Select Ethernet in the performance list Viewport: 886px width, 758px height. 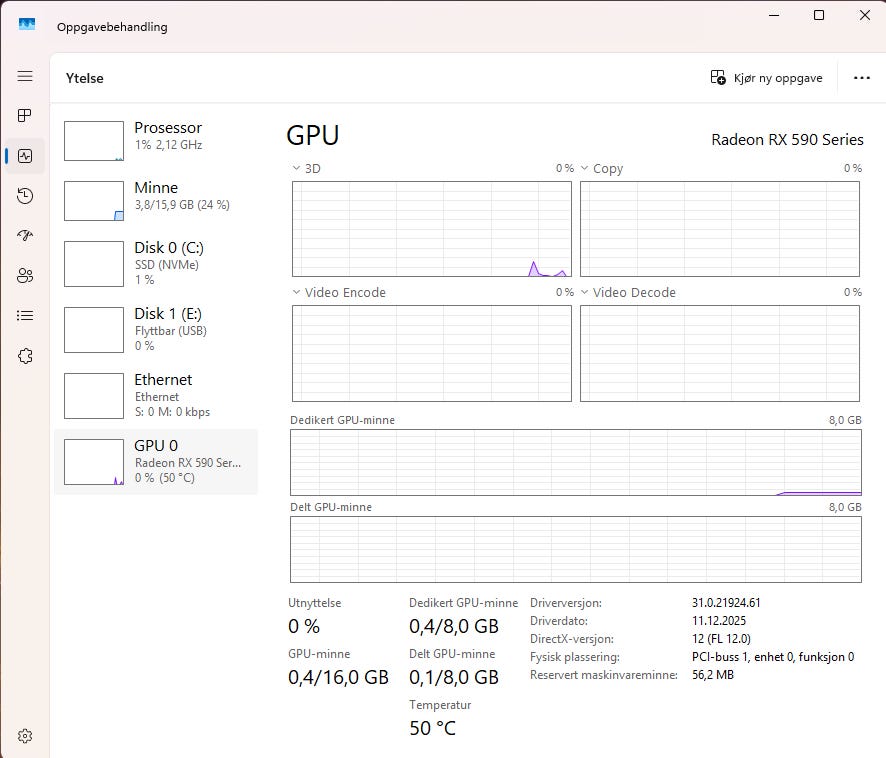[156, 396]
